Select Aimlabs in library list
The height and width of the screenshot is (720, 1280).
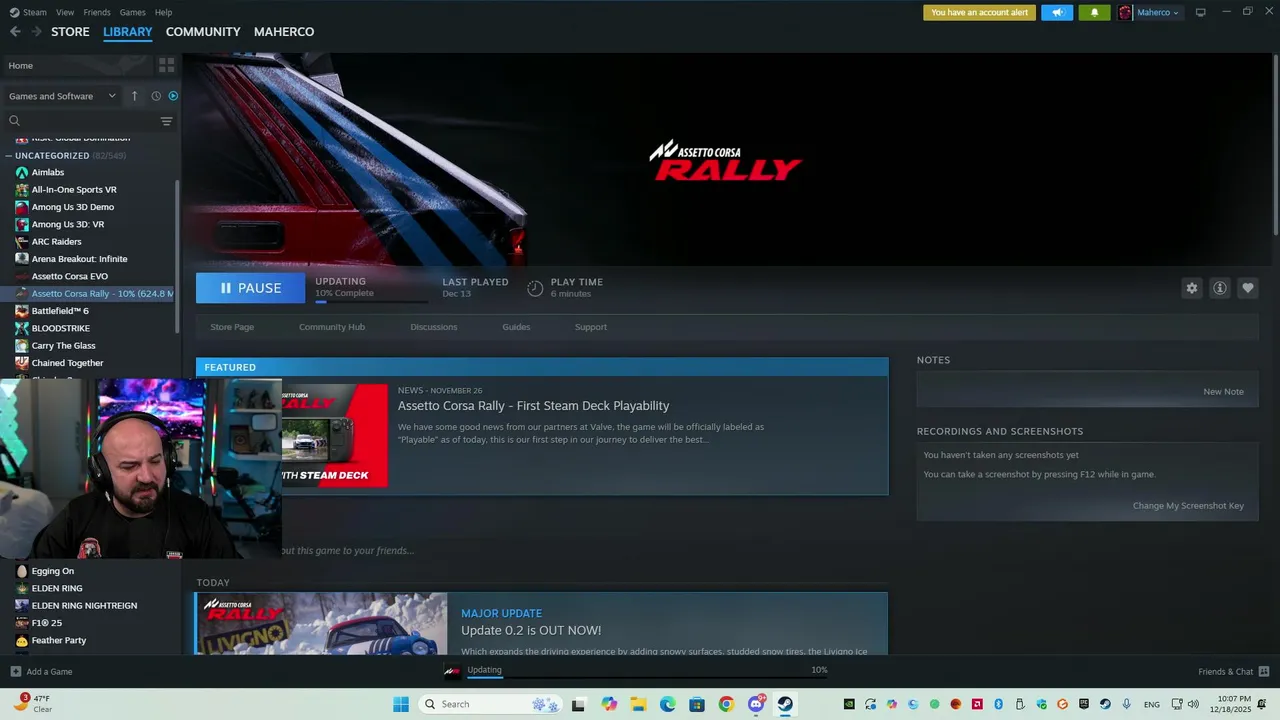pyautogui.click(x=47, y=172)
